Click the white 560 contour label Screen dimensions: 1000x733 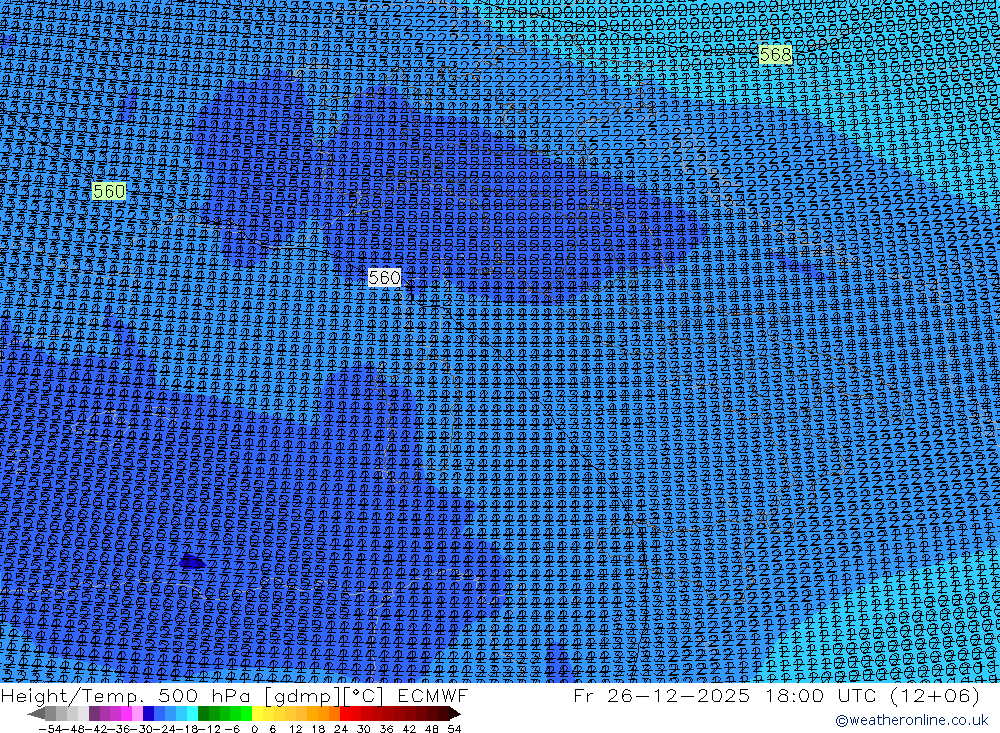(x=385, y=278)
